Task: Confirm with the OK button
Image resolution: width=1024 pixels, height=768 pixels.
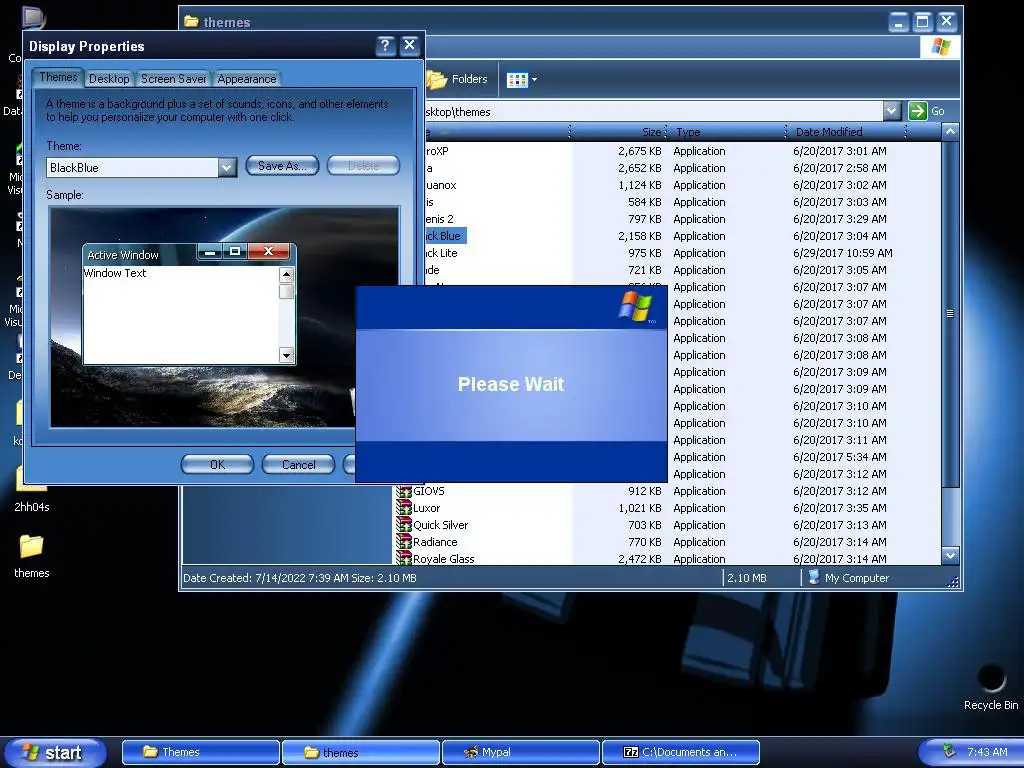Action: point(217,464)
